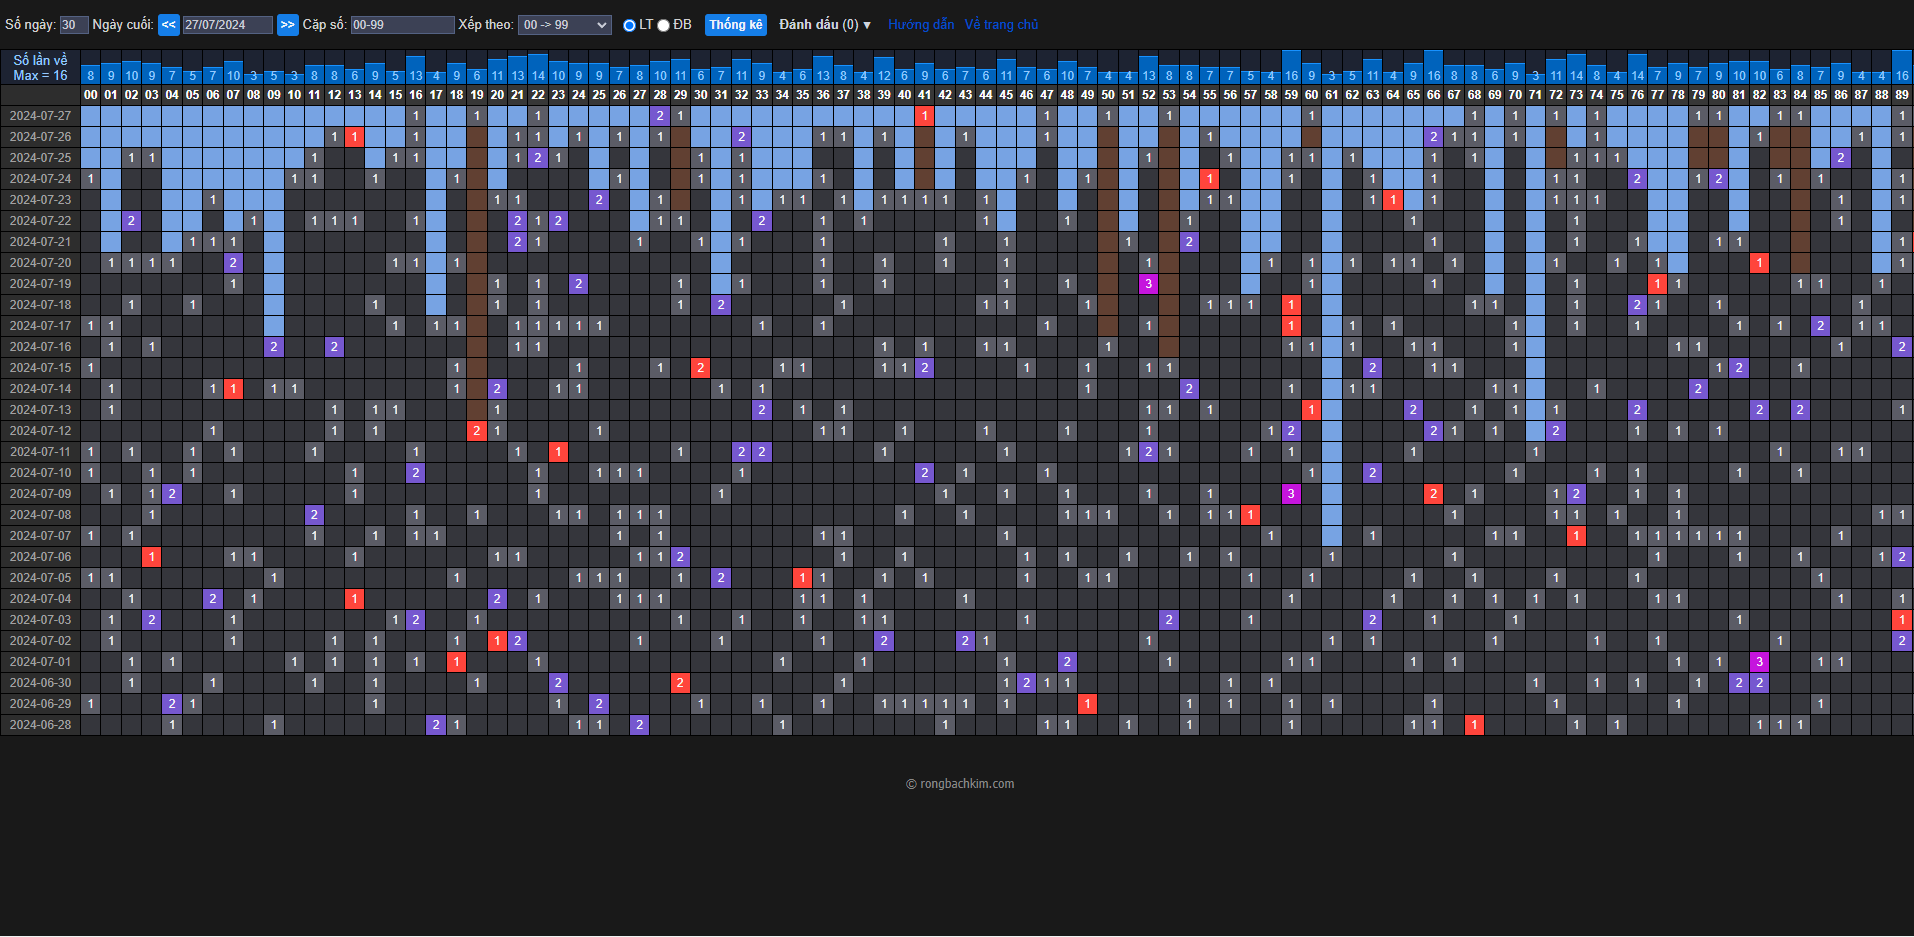Image resolution: width=1914 pixels, height=937 pixels.
Task: Click red 1 cell in 2024-06-28 row
Action: click(1474, 725)
